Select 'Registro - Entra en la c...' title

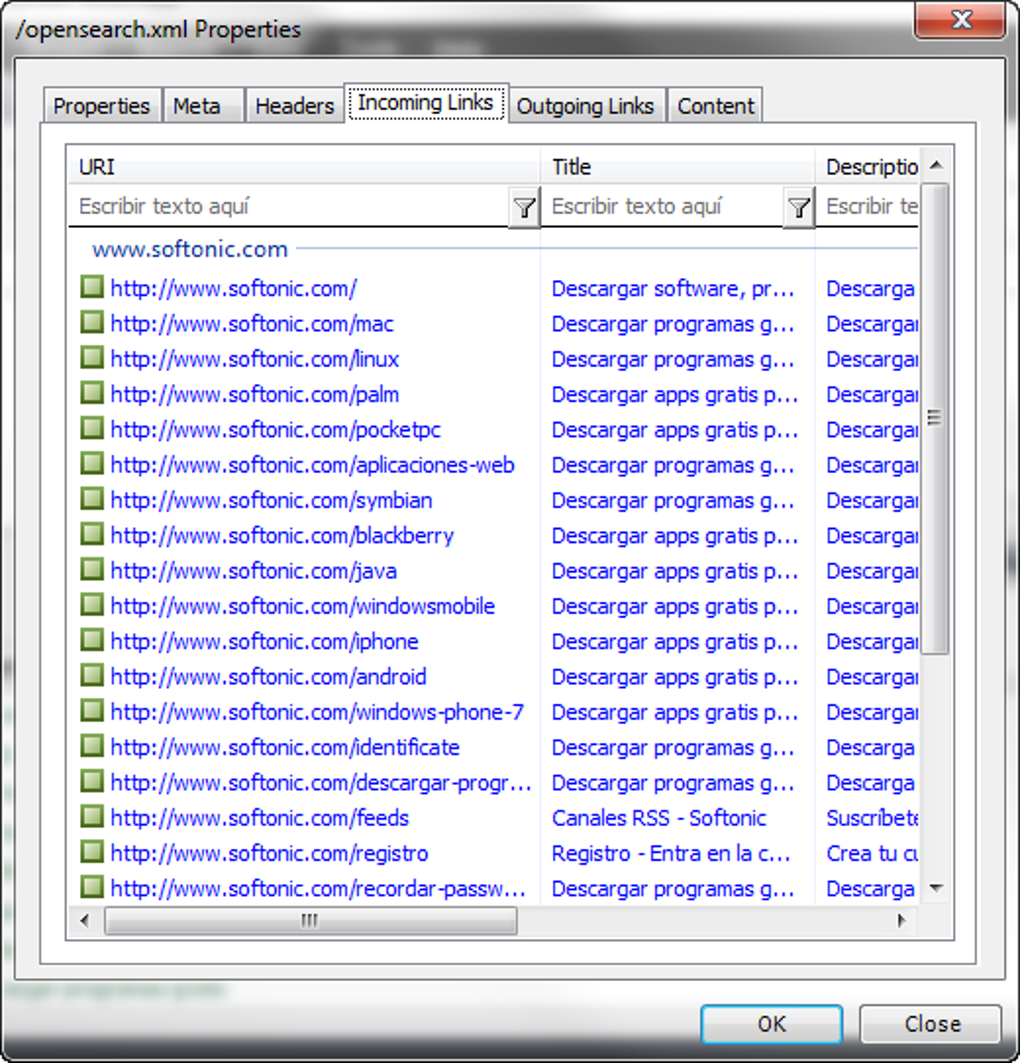coord(671,853)
